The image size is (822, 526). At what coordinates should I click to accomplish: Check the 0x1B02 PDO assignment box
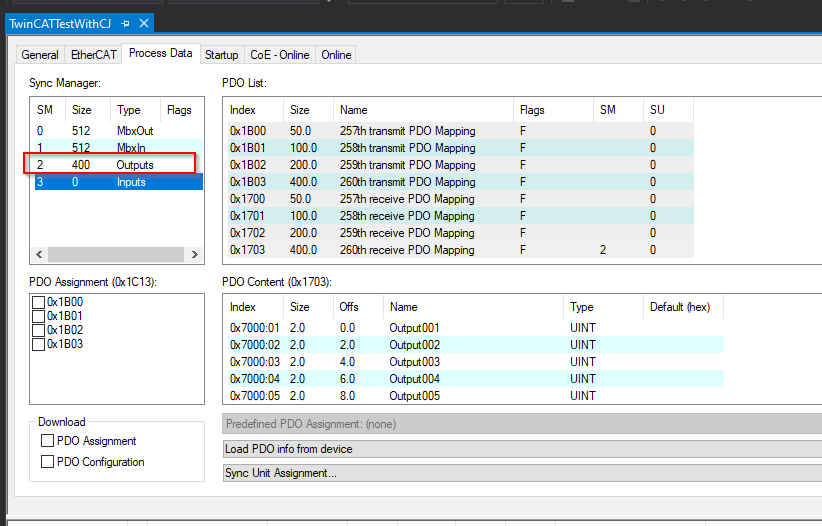pyautogui.click(x=38, y=330)
